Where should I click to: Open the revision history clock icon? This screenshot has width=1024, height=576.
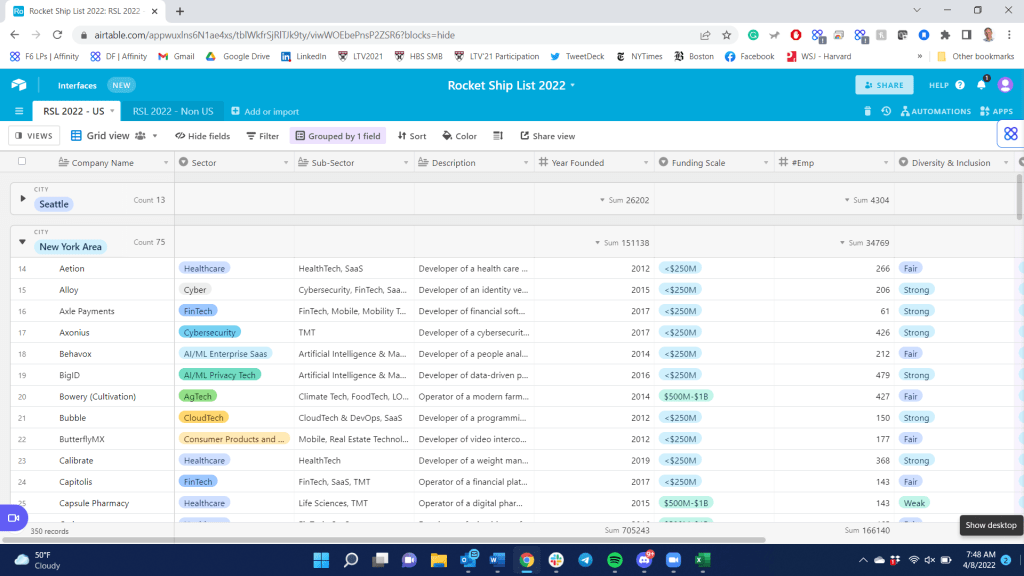886,111
